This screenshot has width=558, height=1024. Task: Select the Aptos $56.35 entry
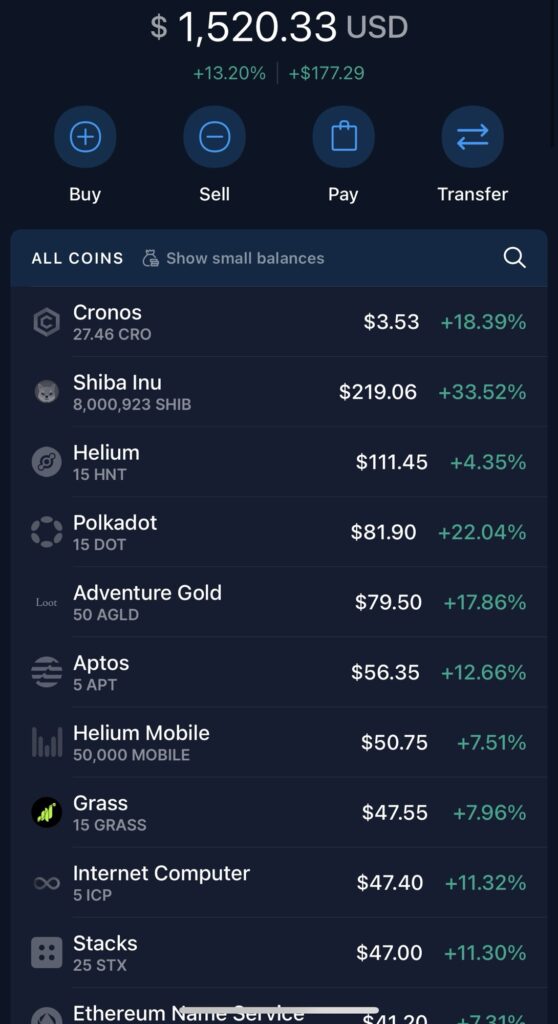[x=279, y=673]
